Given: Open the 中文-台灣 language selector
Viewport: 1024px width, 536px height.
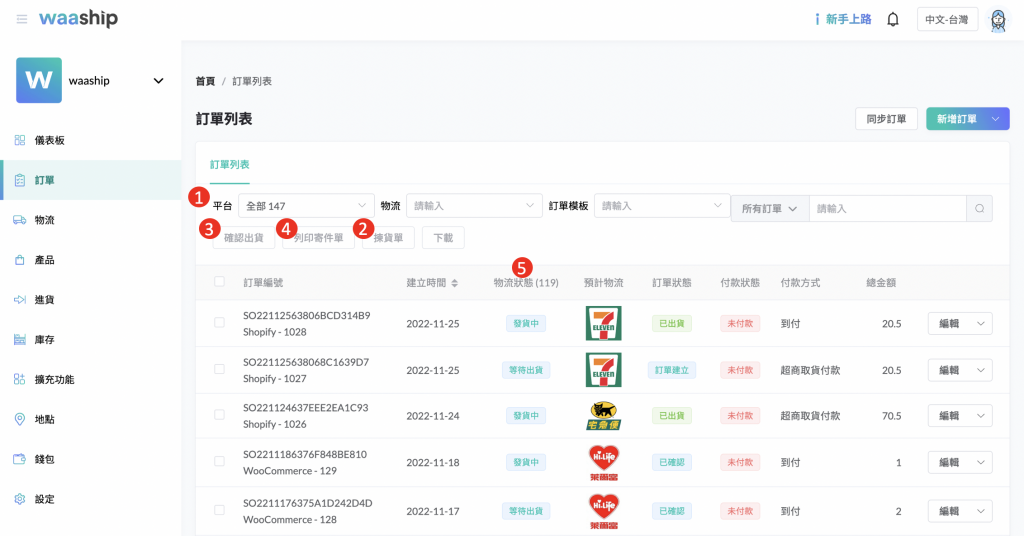Looking at the screenshot, I should pos(947,19).
